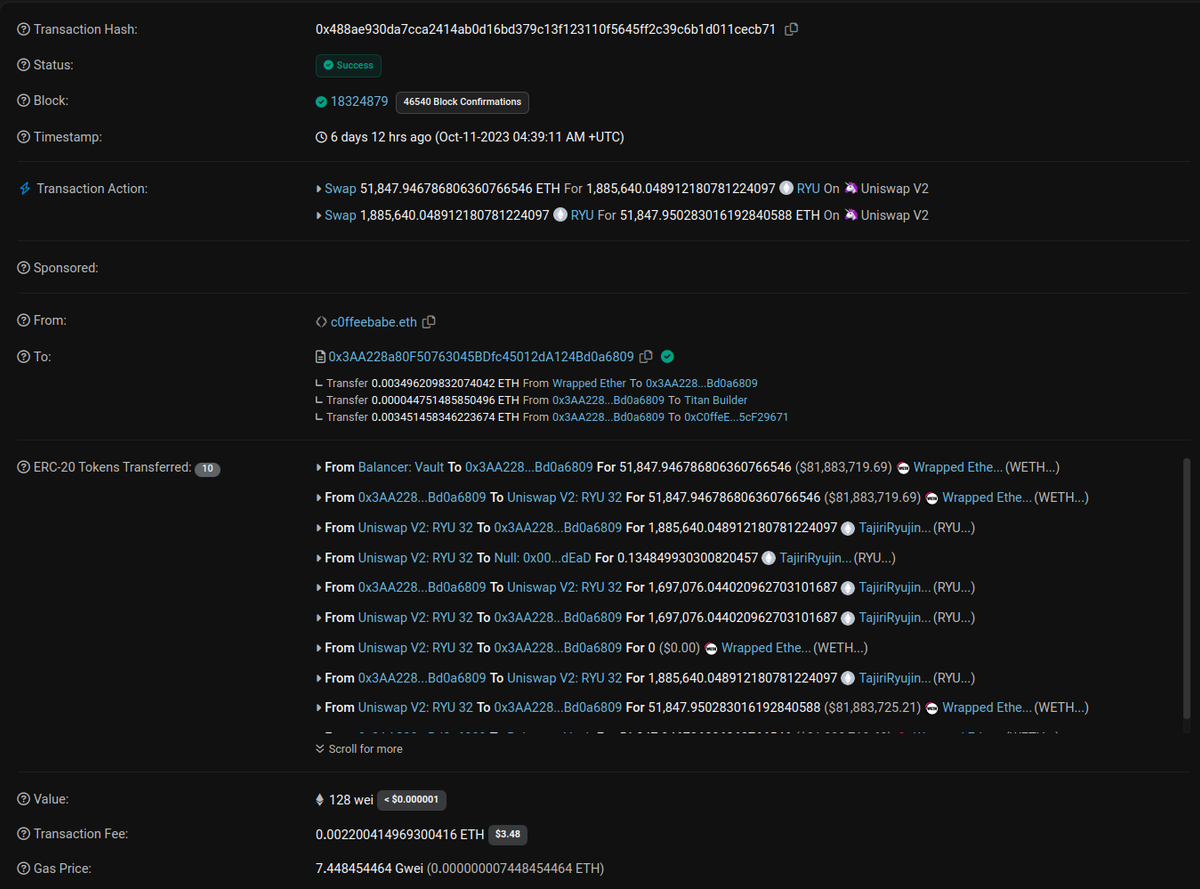Click the Sponsored help question icon
The width and height of the screenshot is (1200, 889).
coord(24,268)
